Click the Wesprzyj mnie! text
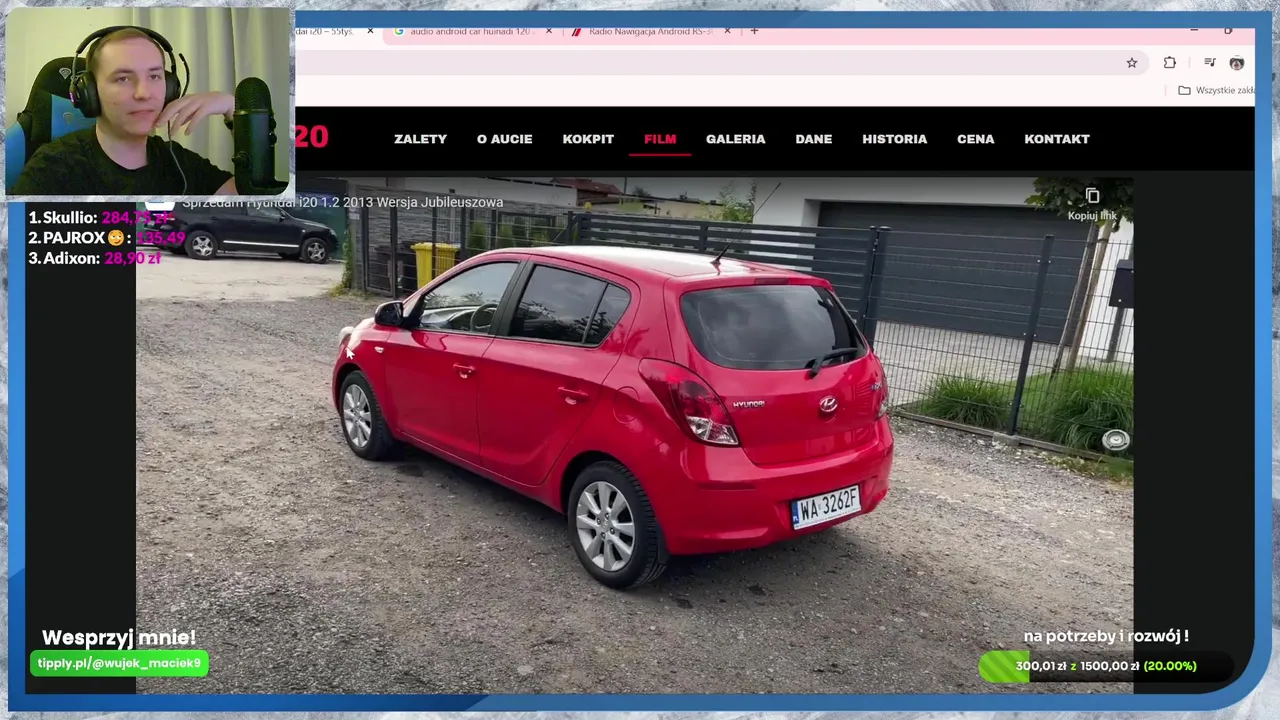Viewport: 1280px width, 720px height. pyautogui.click(x=119, y=638)
